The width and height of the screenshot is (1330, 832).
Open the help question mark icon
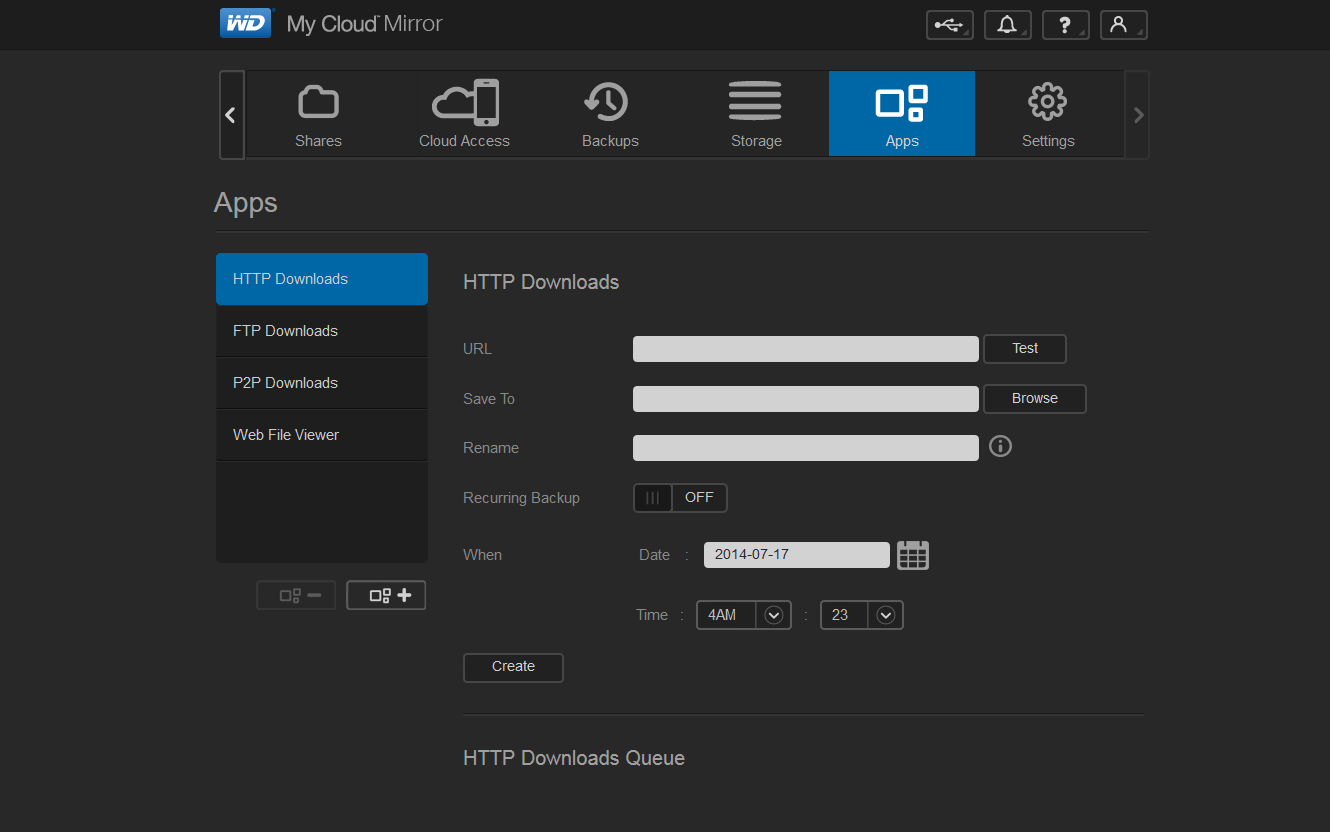pyautogui.click(x=1066, y=25)
